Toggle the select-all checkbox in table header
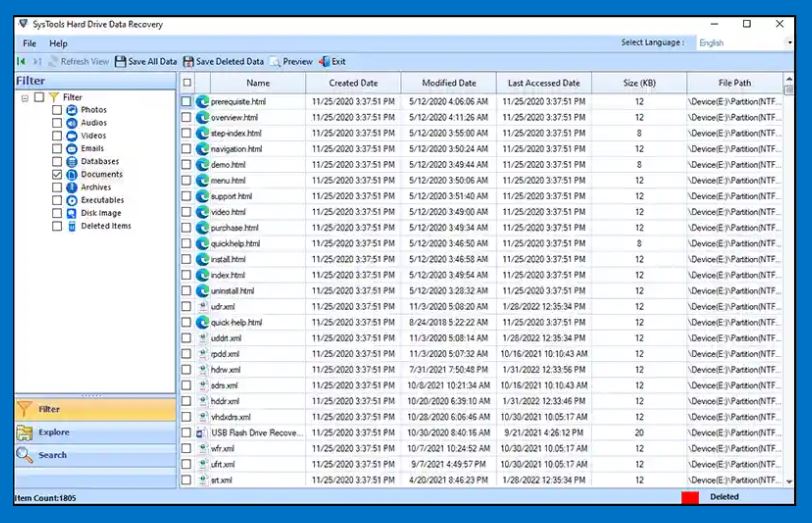 click(187, 82)
